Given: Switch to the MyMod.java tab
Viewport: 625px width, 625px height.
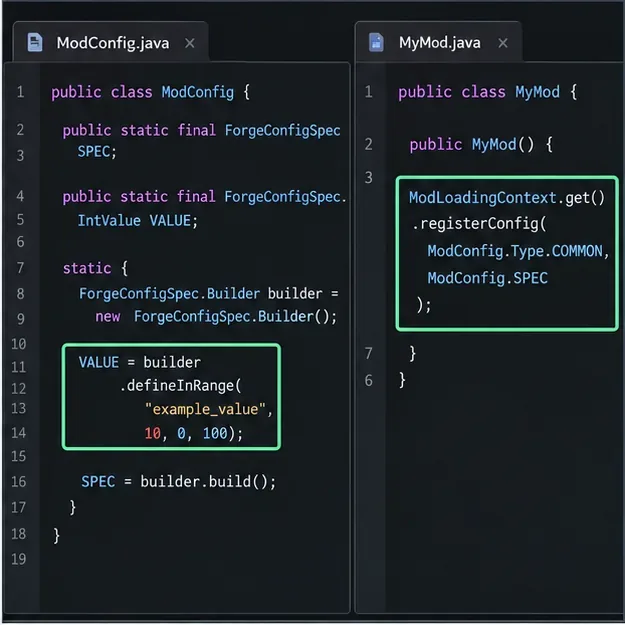Looking at the screenshot, I should 438,42.
